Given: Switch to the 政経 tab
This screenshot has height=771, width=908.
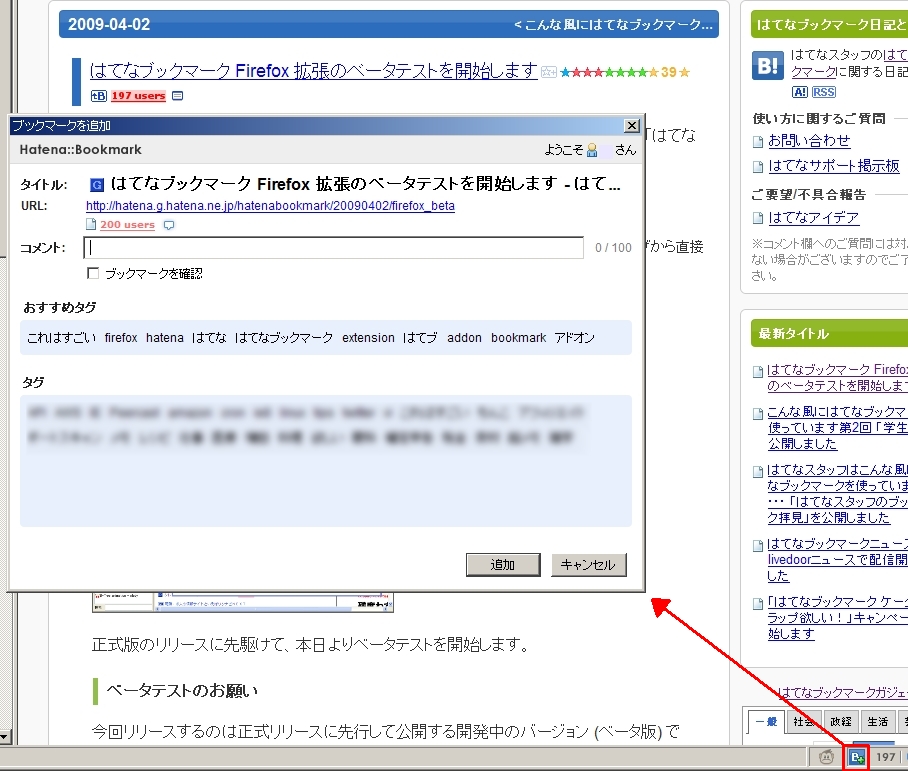Looking at the screenshot, I should pyautogui.click(x=841, y=722).
